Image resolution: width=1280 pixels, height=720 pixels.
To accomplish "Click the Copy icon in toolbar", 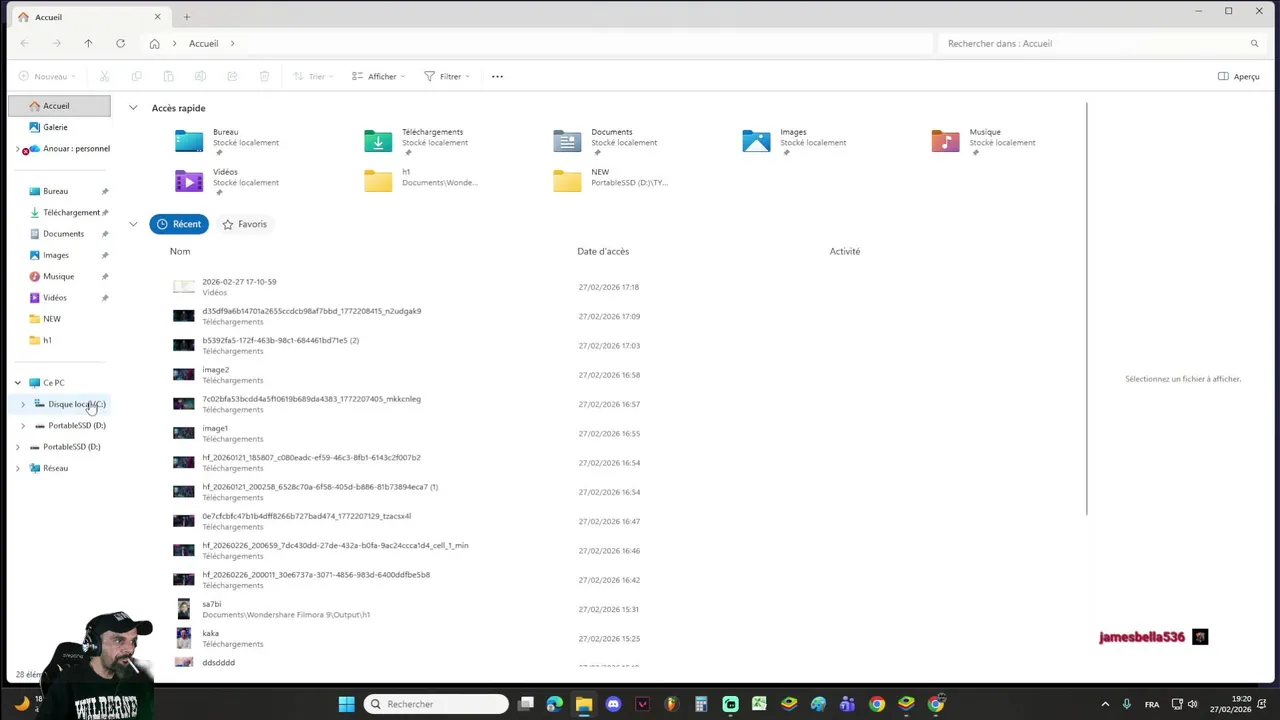I will tap(136, 76).
